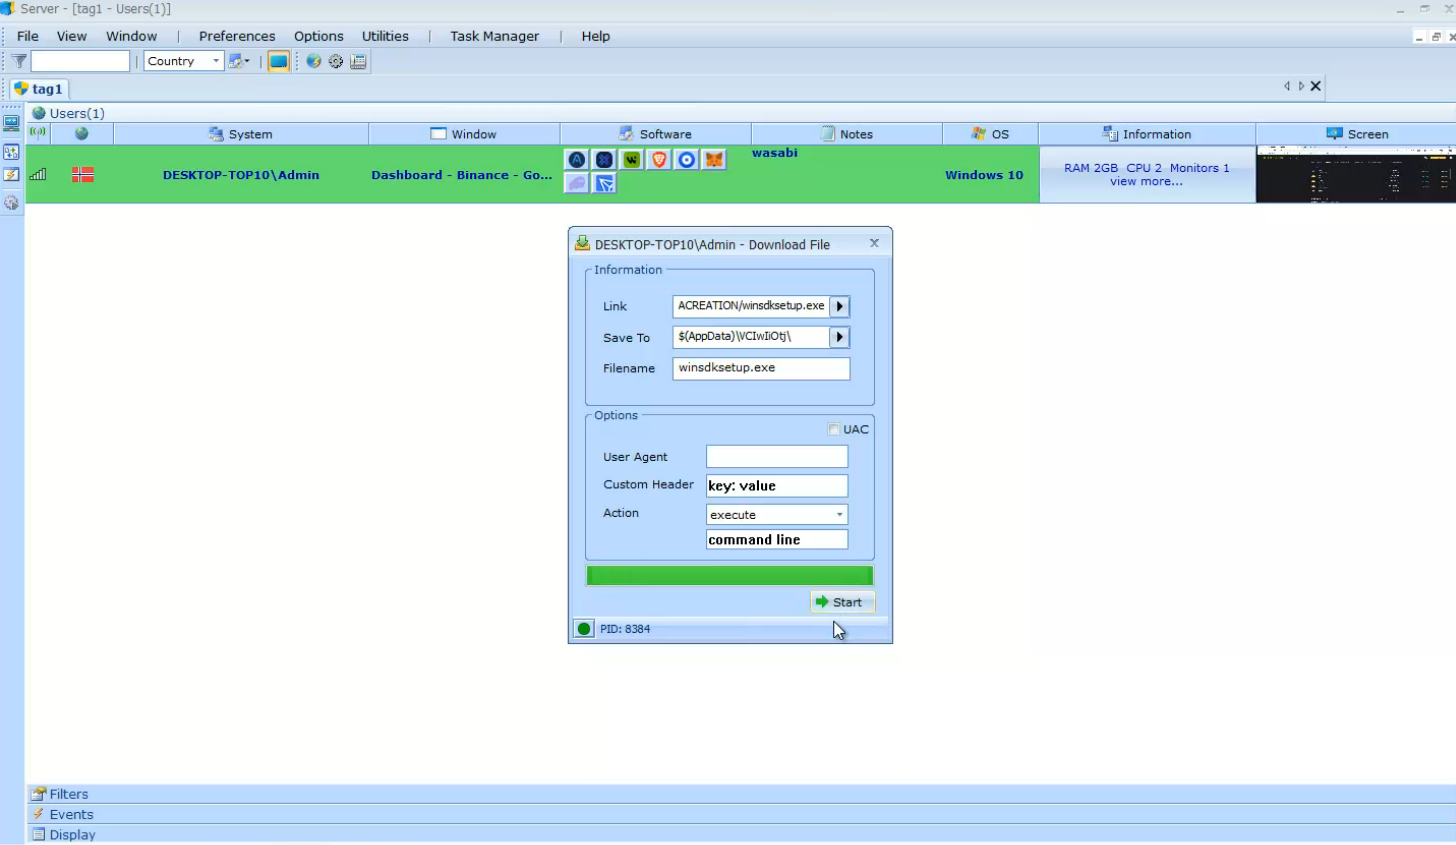This screenshot has height=845, width=1456.
Task: Open the View menu
Action: pos(72,36)
